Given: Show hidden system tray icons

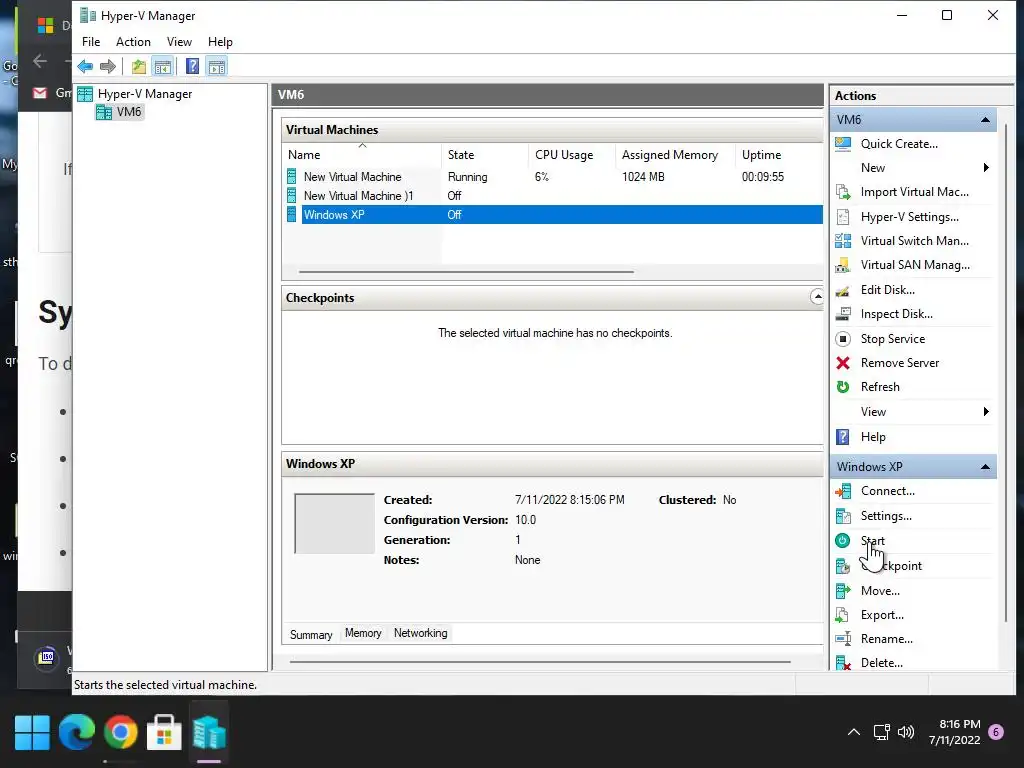Looking at the screenshot, I should click(x=854, y=732).
